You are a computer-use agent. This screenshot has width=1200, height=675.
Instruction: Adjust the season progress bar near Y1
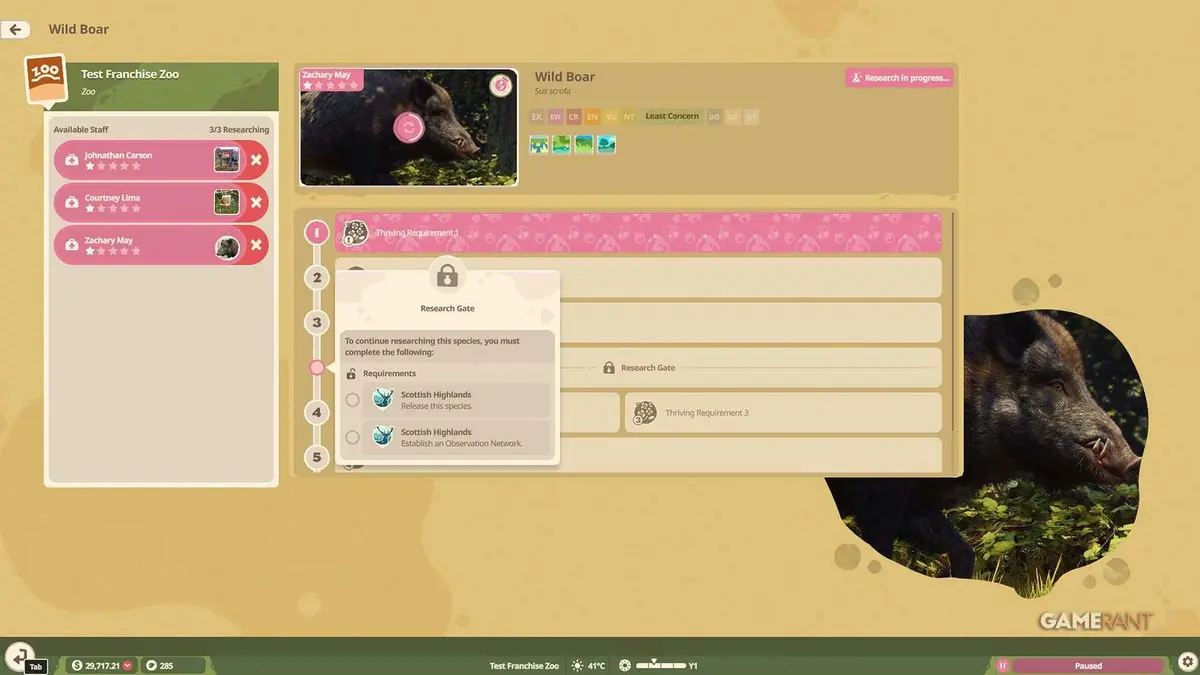click(x=660, y=665)
